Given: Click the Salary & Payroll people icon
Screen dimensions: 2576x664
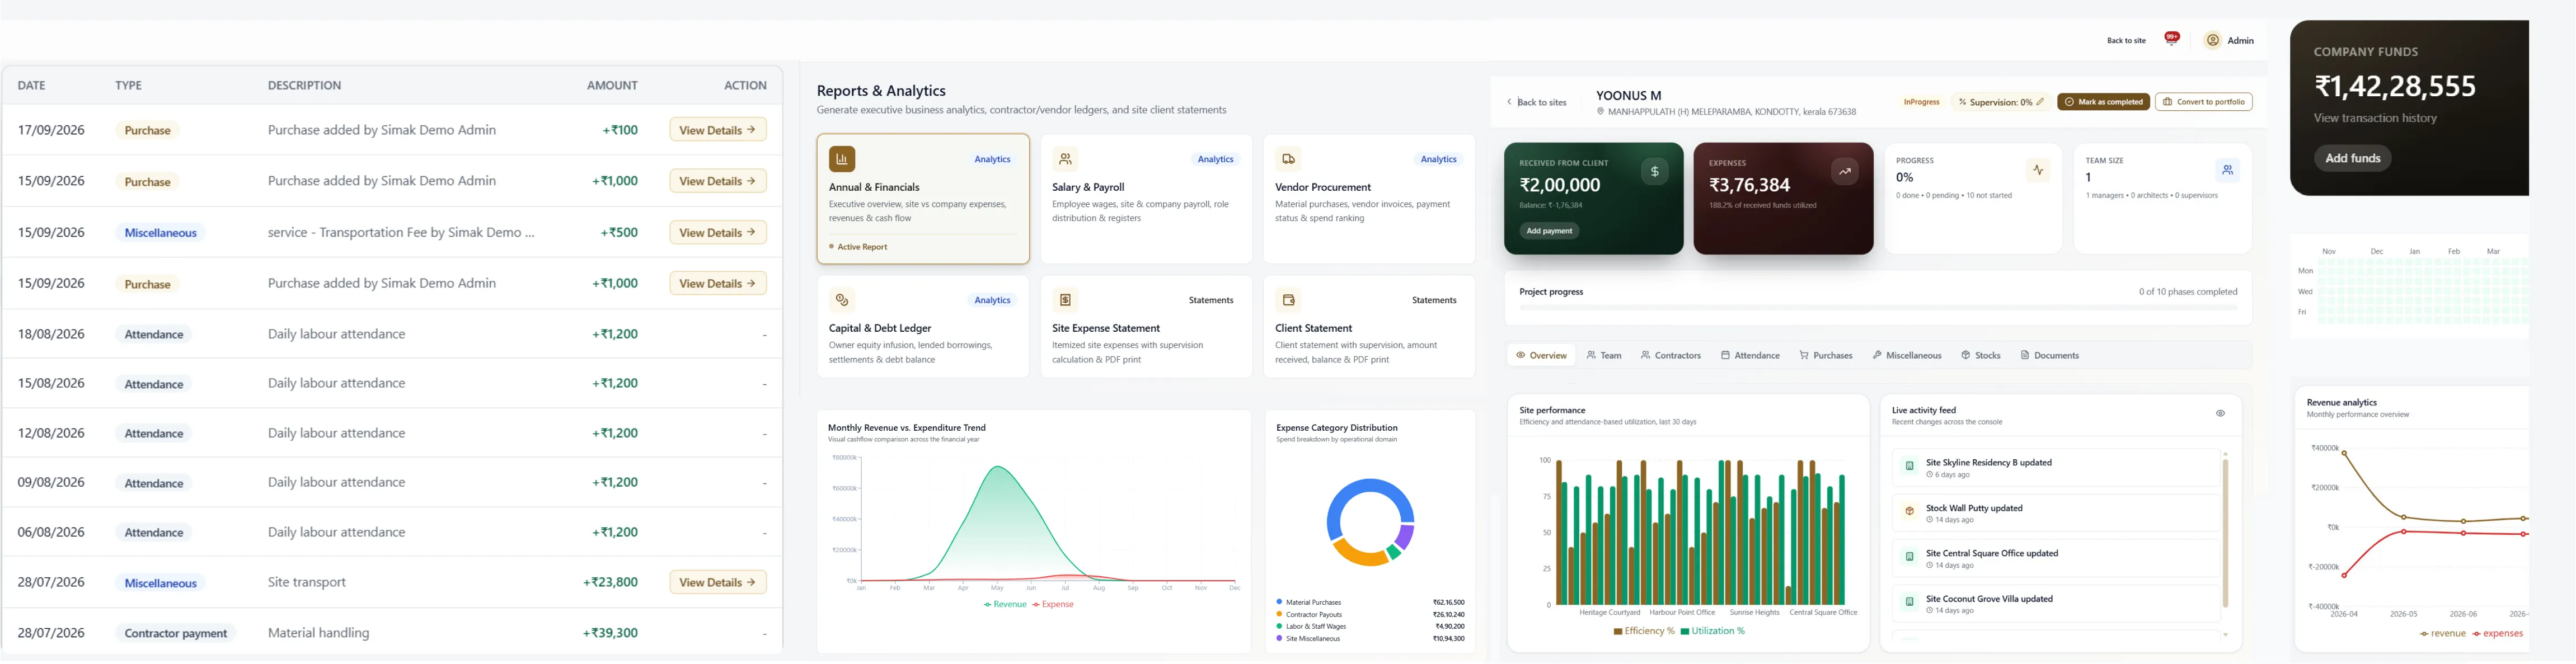Looking at the screenshot, I should (x=1065, y=159).
